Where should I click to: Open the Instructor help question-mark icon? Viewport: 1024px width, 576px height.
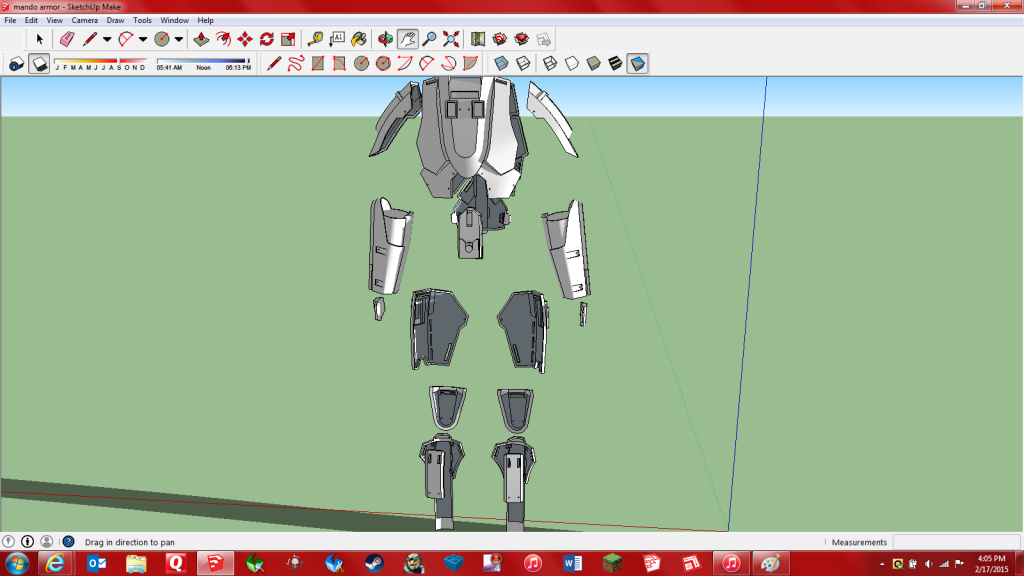[x=69, y=541]
